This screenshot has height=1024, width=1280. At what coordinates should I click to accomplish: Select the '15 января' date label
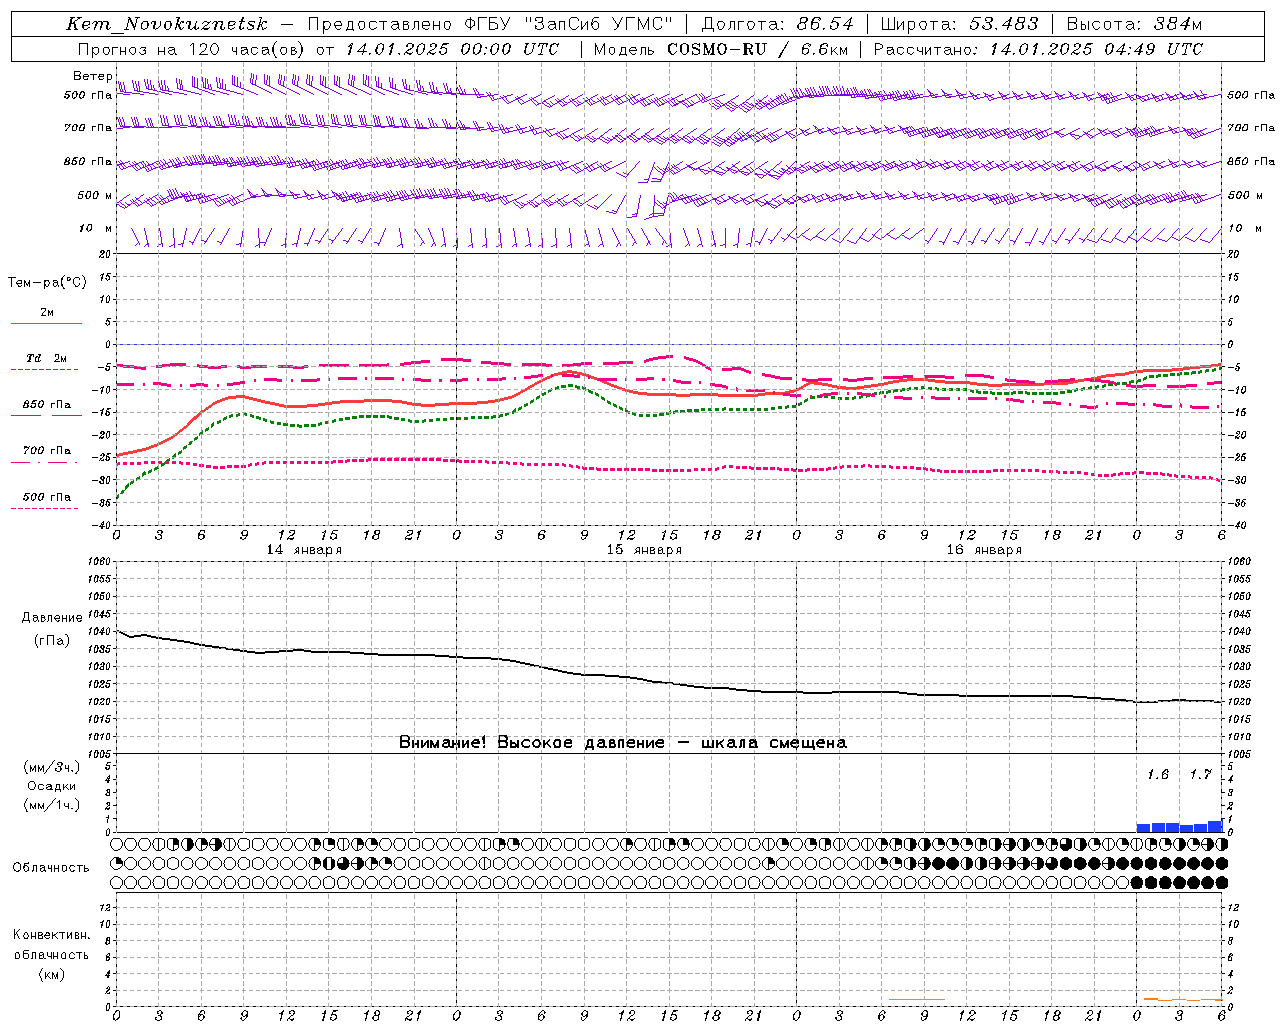coord(644,550)
